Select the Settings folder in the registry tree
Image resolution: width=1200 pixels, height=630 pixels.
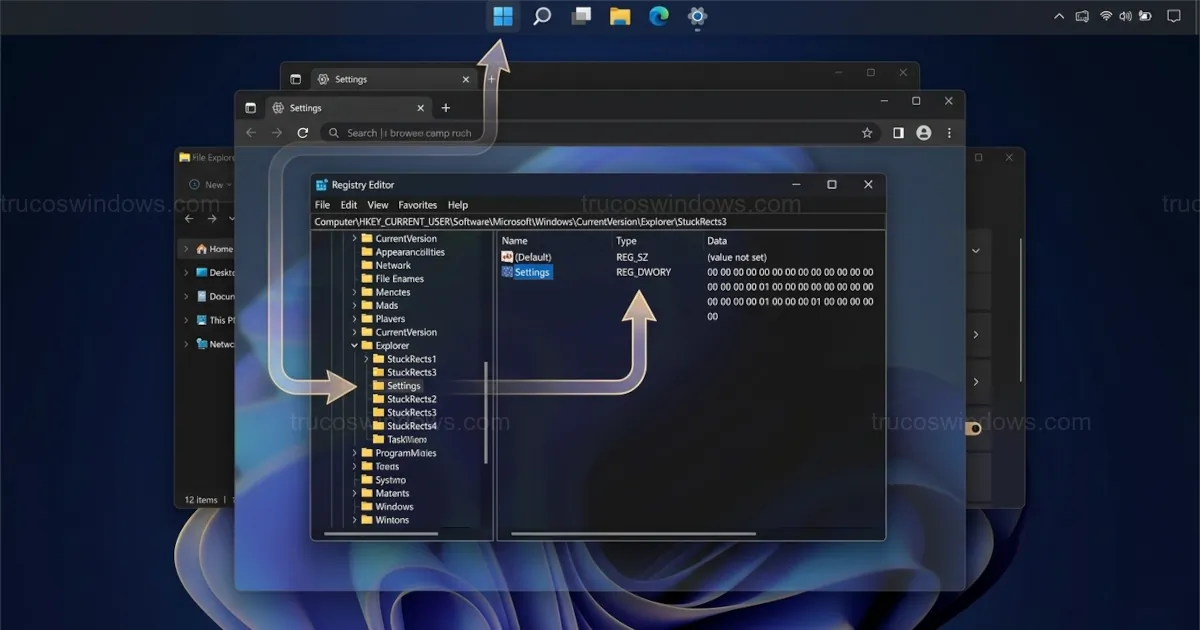(x=404, y=386)
